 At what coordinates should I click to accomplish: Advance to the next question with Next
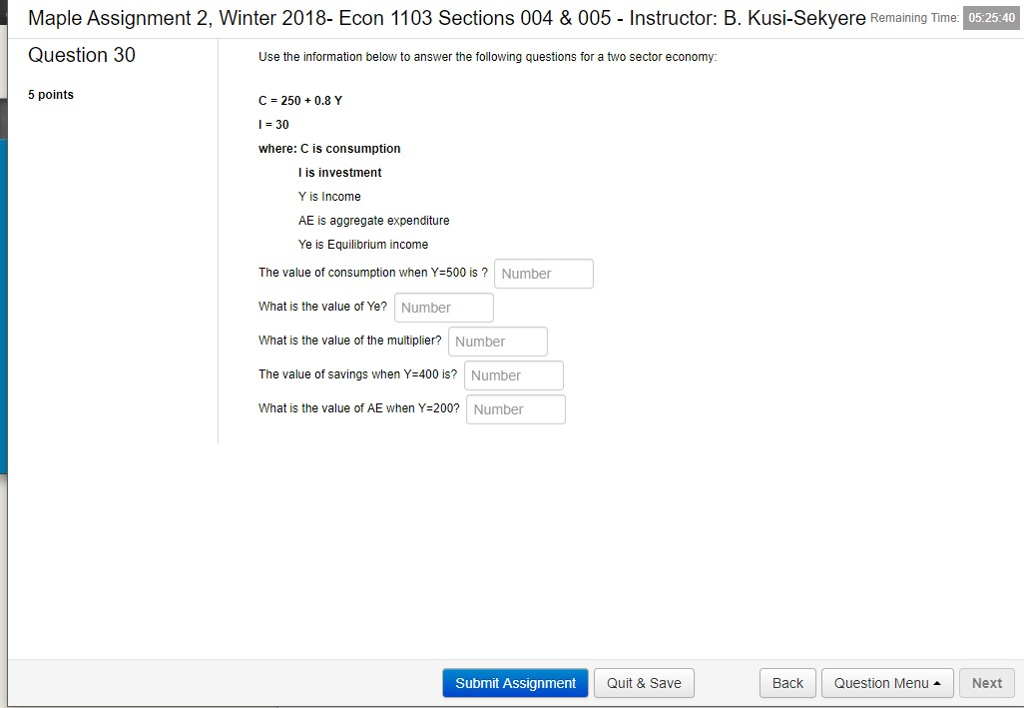[986, 683]
